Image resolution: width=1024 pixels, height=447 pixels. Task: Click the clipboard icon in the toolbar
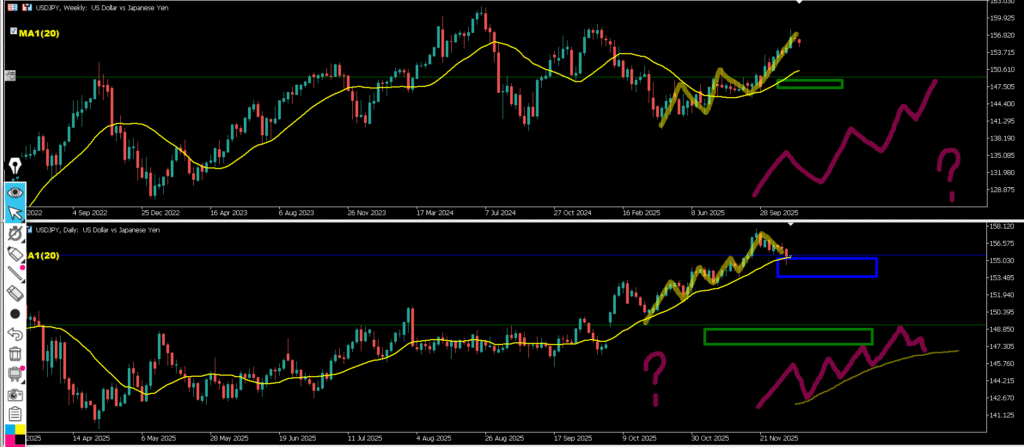(15, 414)
